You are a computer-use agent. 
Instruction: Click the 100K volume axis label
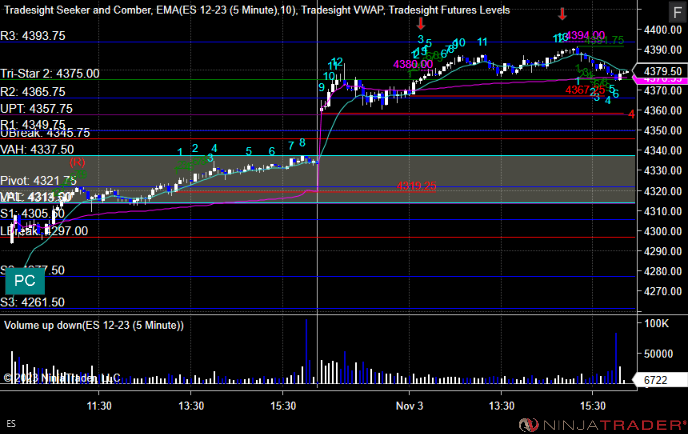click(x=656, y=324)
